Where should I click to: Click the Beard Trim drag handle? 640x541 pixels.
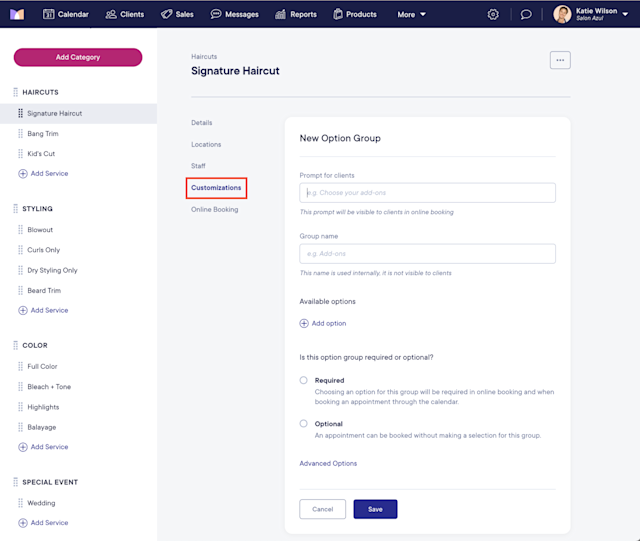pos(20,290)
